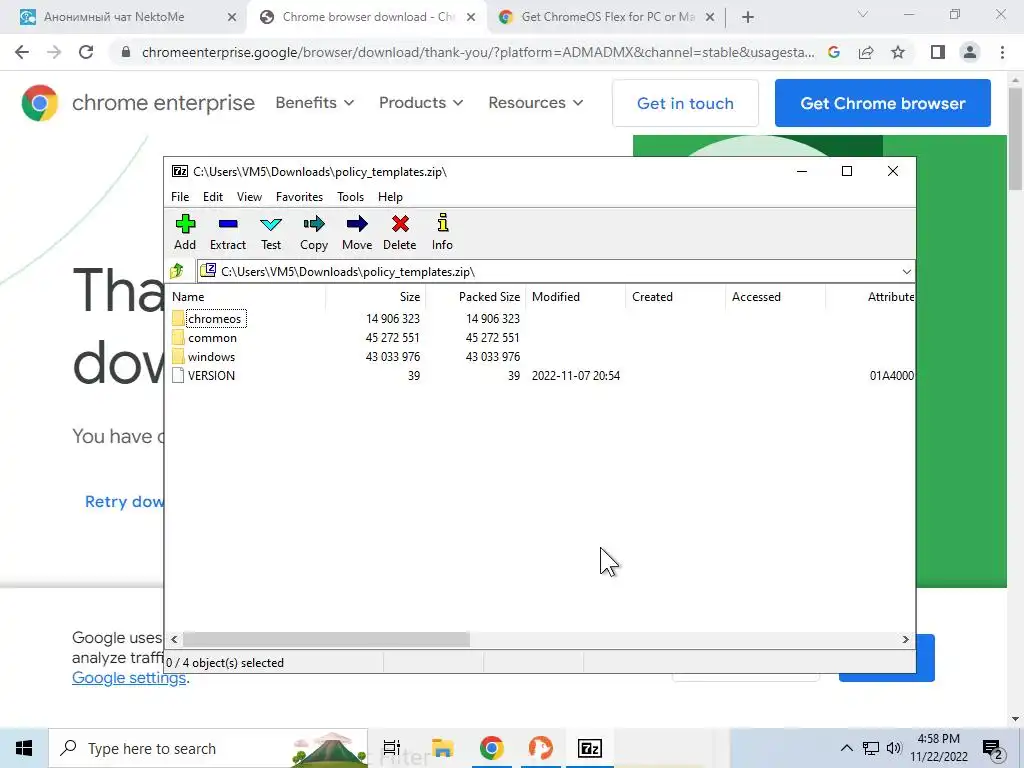Click the browser back arrow
The height and width of the screenshot is (768, 1024).
coord(22,52)
